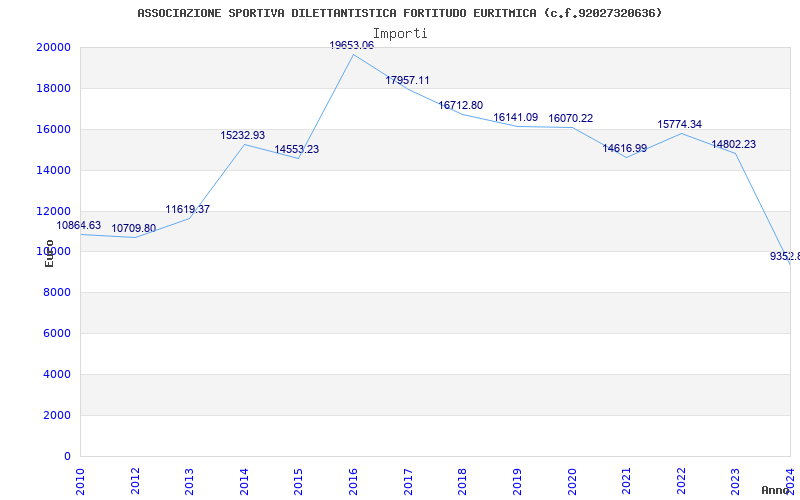This screenshot has height=500, width=800.
Task: Click the 4000 y-axis tick label
Action: point(57,374)
